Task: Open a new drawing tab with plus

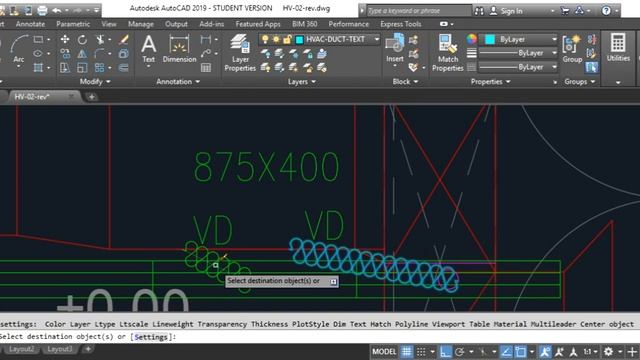Action: tap(91, 97)
